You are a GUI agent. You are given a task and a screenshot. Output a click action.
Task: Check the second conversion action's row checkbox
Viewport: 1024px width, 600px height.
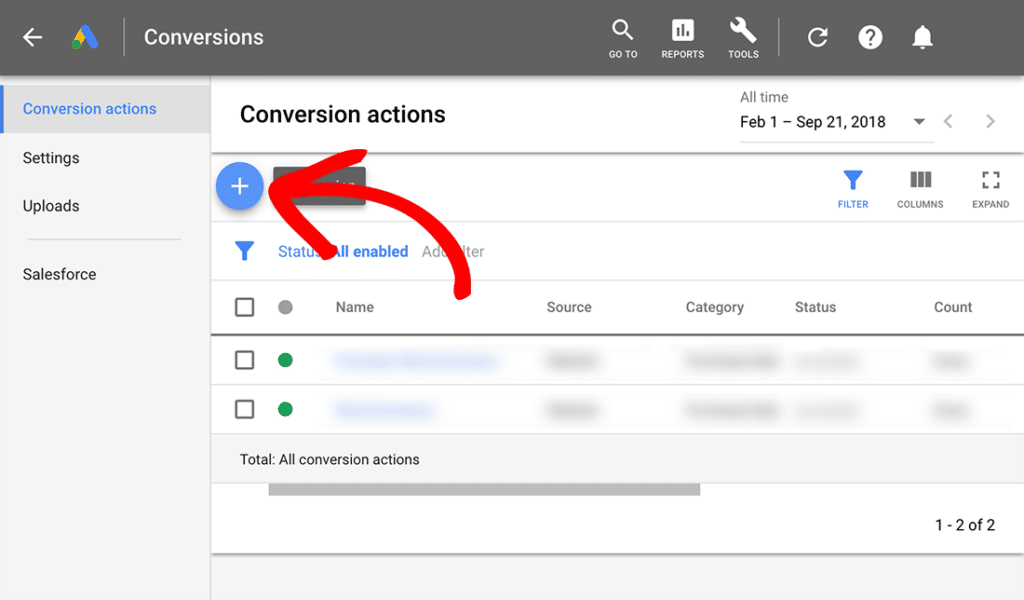(244, 410)
